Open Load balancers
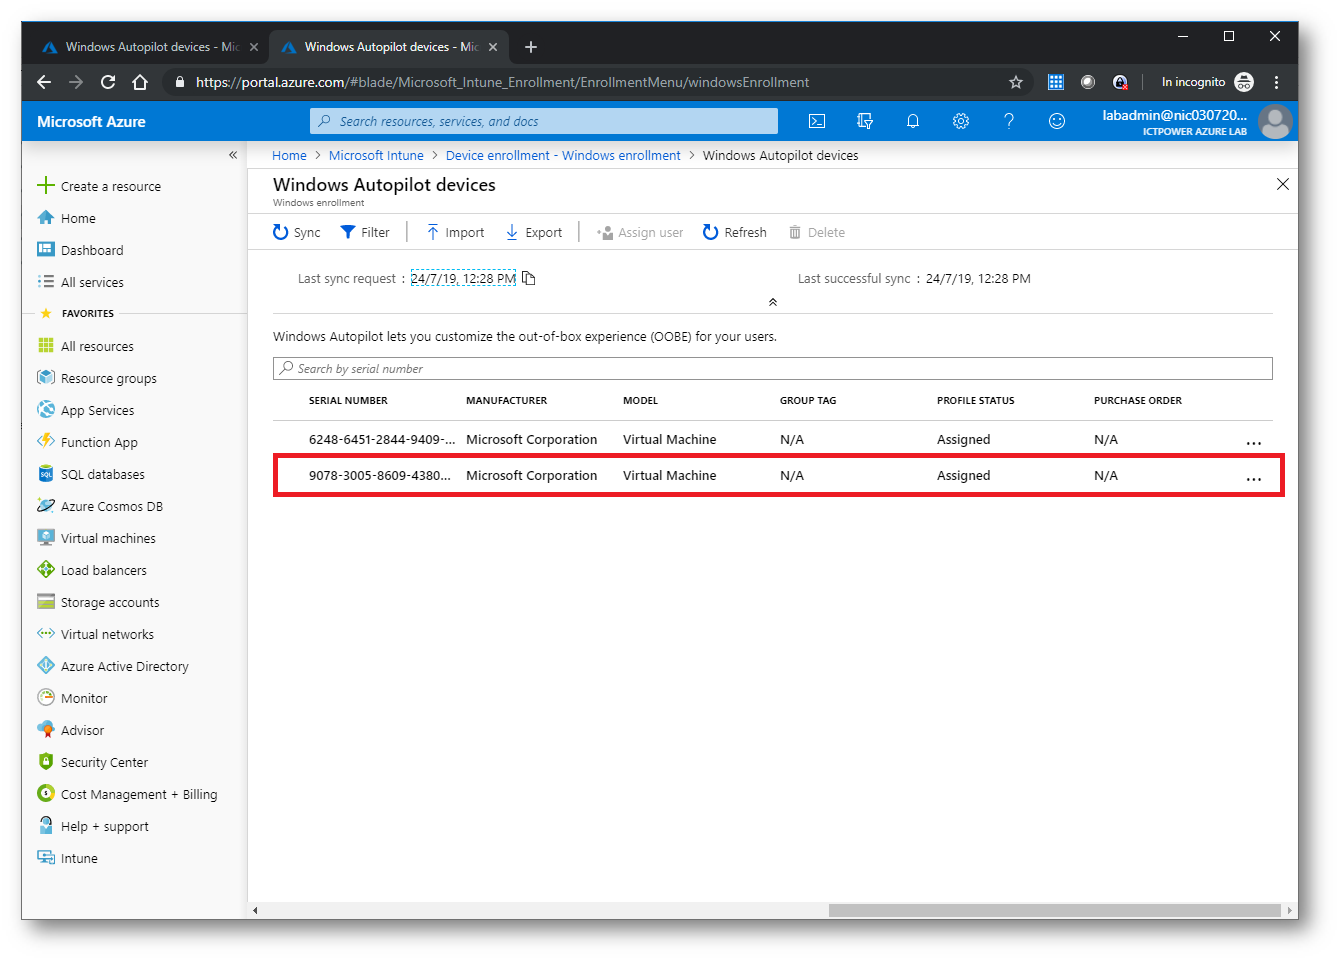Viewport: 1341px width, 962px height. (92, 570)
